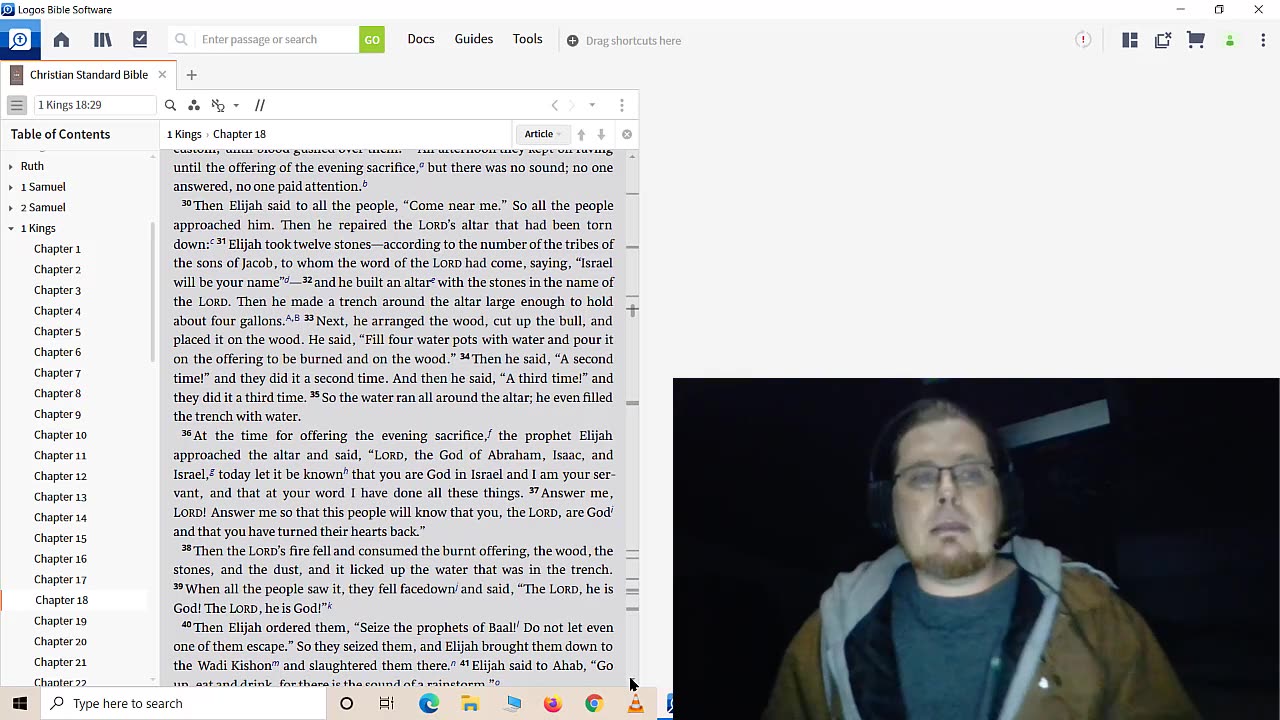This screenshot has width=1280, height=720.
Task: Click the 1 Kings breadcrumb link
Action: (x=184, y=134)
